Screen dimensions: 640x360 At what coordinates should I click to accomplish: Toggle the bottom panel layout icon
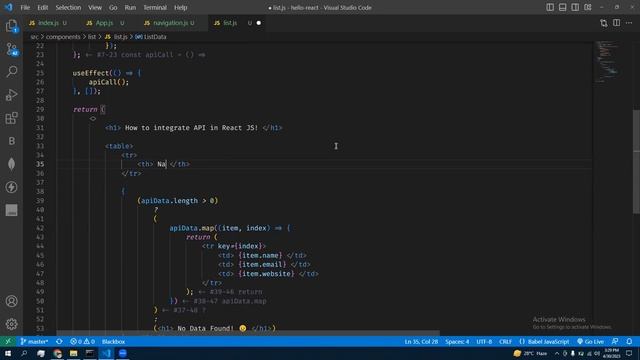click(562, 7)
